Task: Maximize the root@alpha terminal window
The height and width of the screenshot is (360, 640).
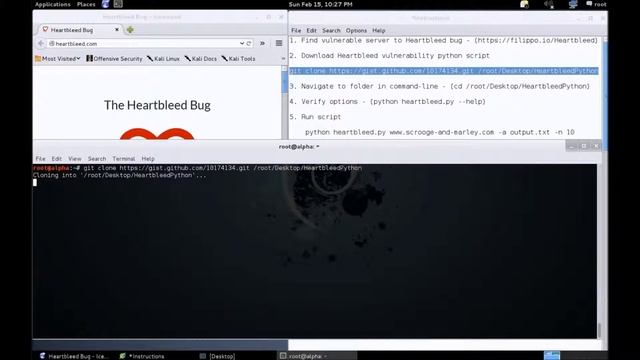Action: (584, 146)
